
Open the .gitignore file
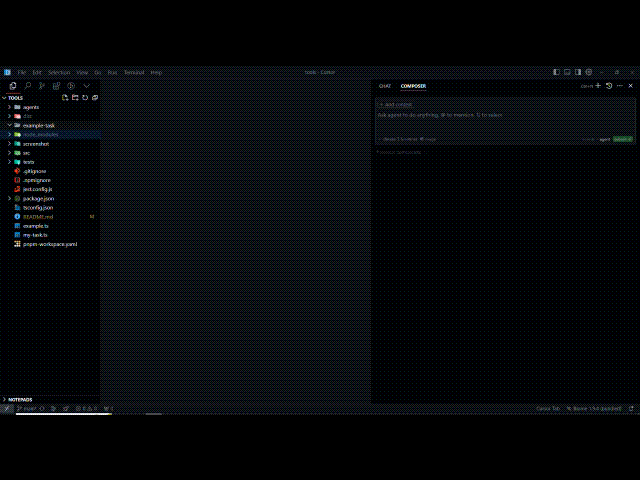click(x=50, y=171)
